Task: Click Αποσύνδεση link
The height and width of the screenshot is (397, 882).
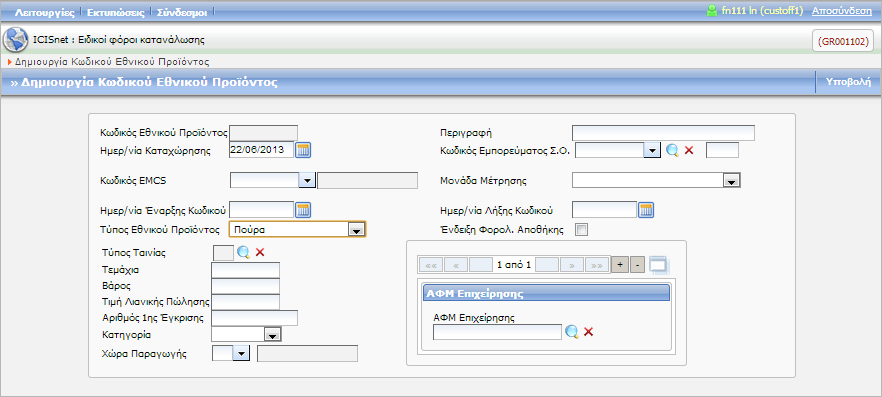Action: click(x=842, y=11)
